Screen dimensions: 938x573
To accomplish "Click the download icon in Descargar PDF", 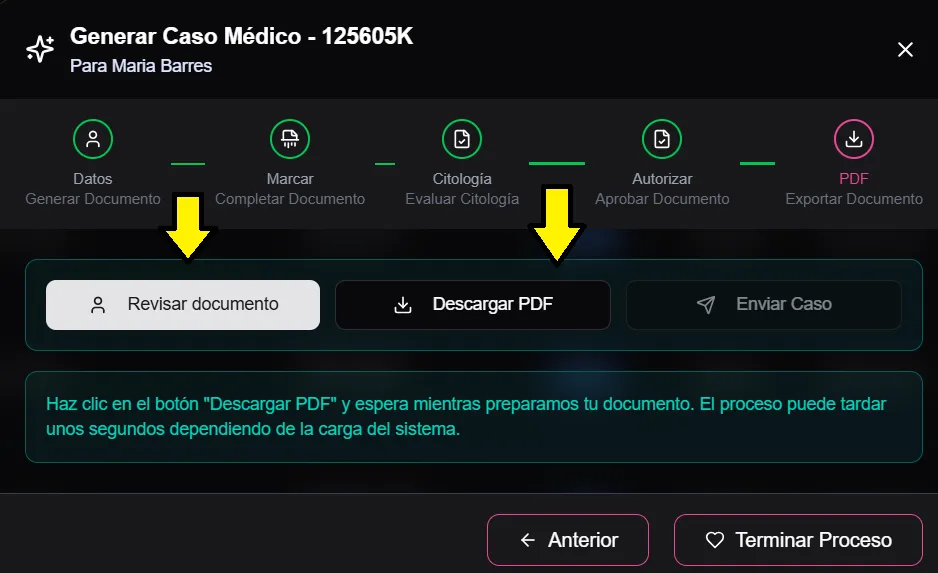I will [403, 305].
